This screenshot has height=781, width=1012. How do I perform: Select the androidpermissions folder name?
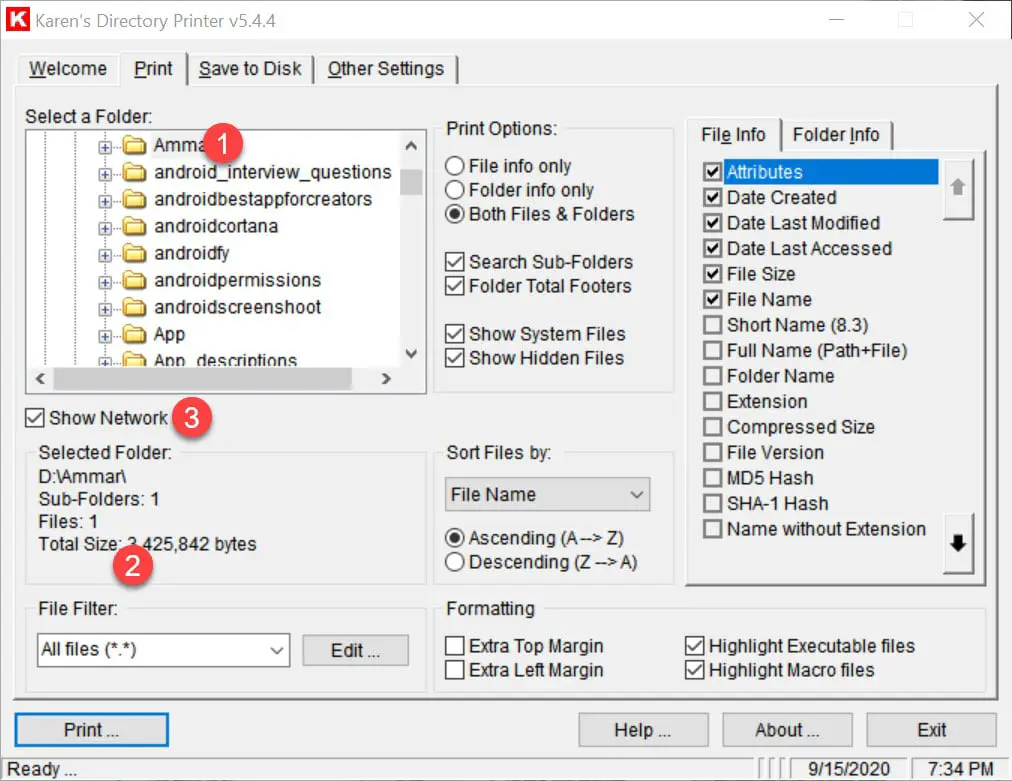pyautogui.click(x=238, y=281)
